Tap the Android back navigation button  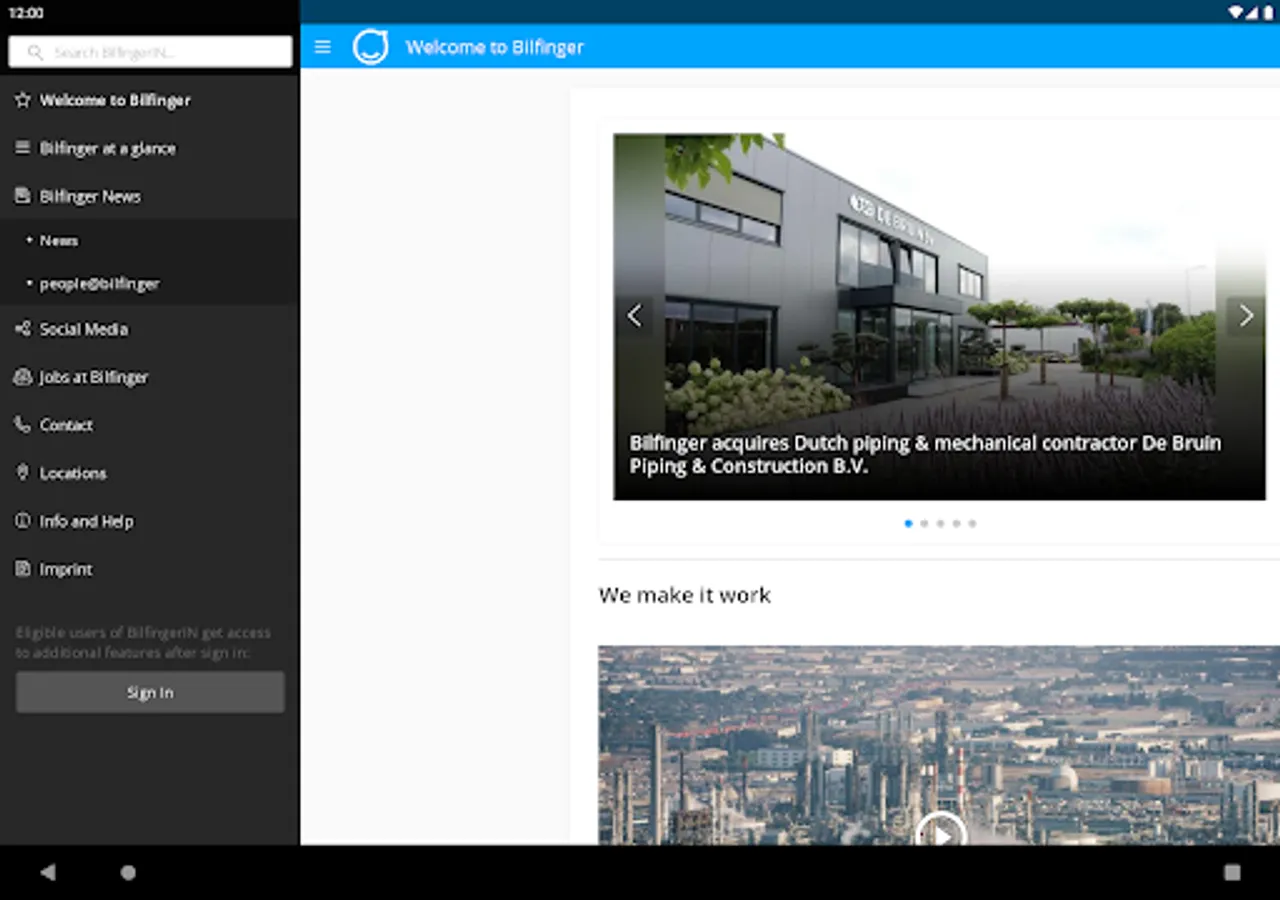tap(47, 872)
